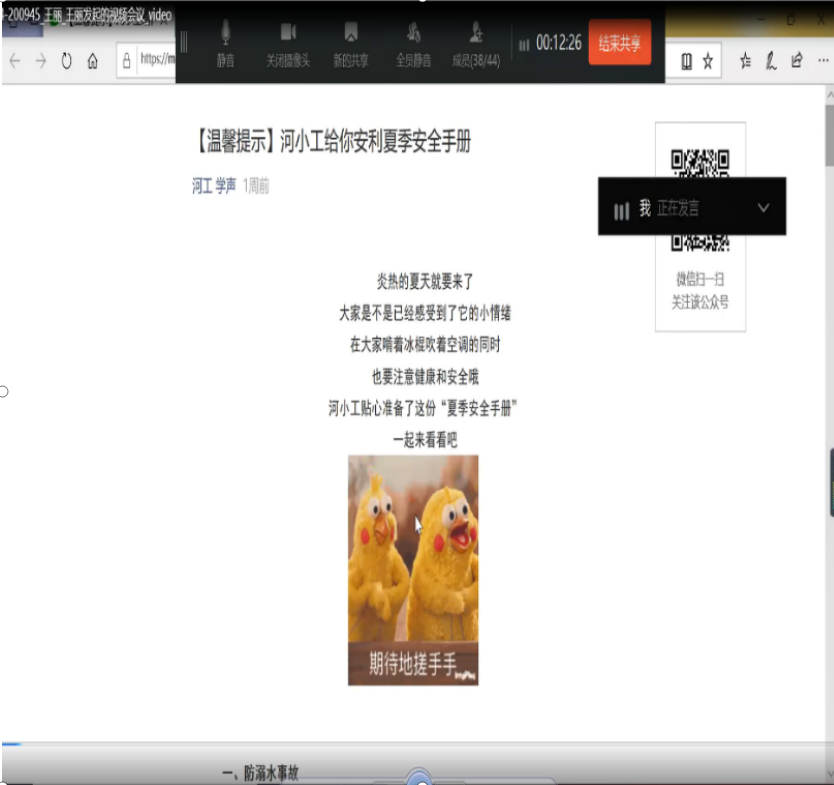Click the audio signal bars beside the timer
The height and width of the screenshot is (785, 834).
[524, 44]
